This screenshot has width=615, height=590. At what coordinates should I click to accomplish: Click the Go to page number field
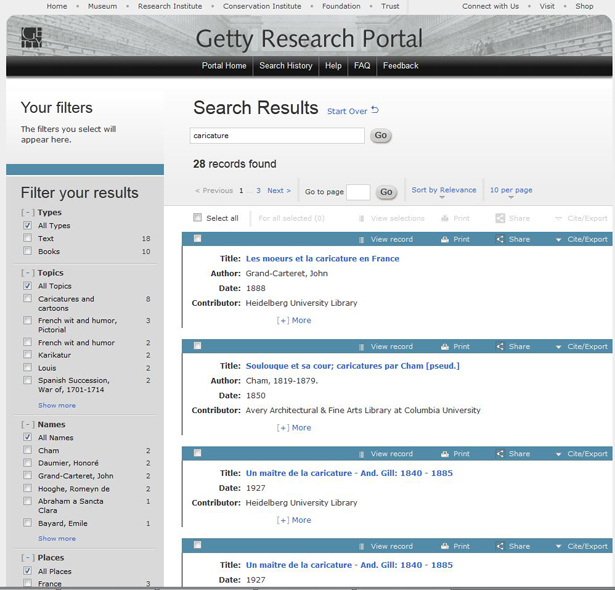pos(358,192)
